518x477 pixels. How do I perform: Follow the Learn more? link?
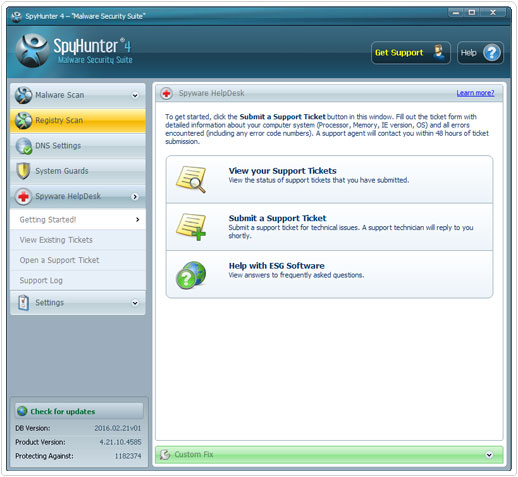tap(475, 93)
